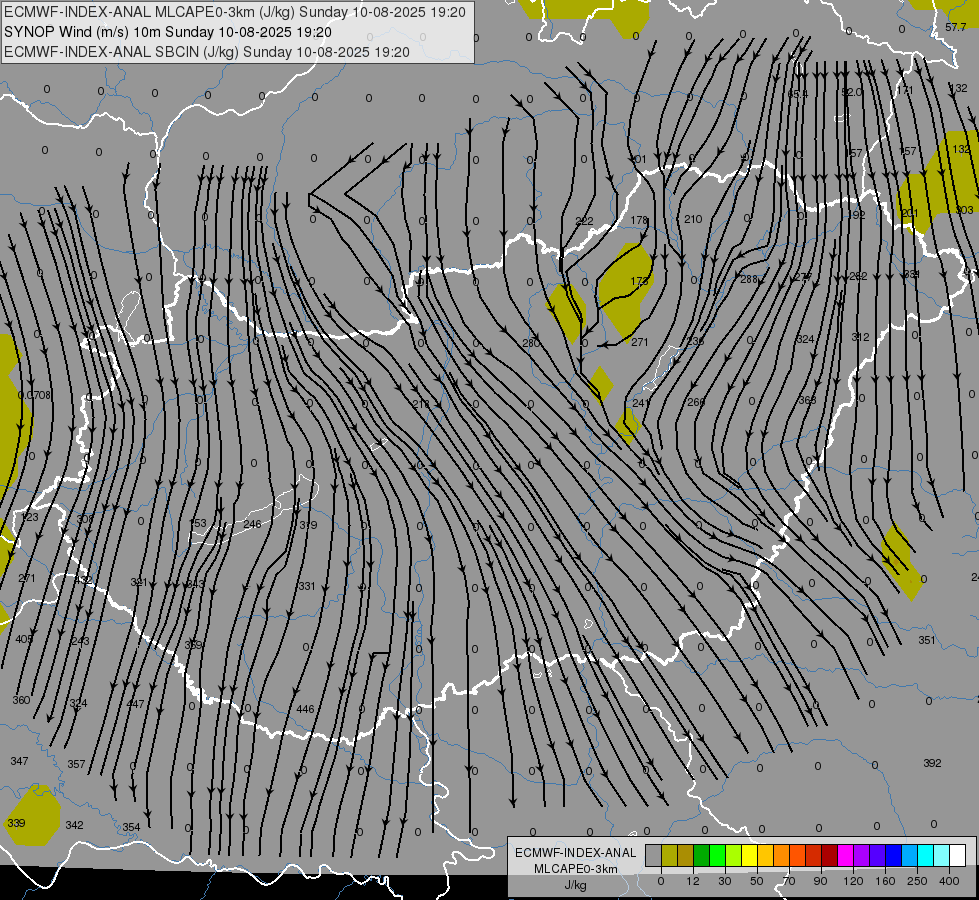Select legend tick value 120
979x900 pixels.
(853, 881)
